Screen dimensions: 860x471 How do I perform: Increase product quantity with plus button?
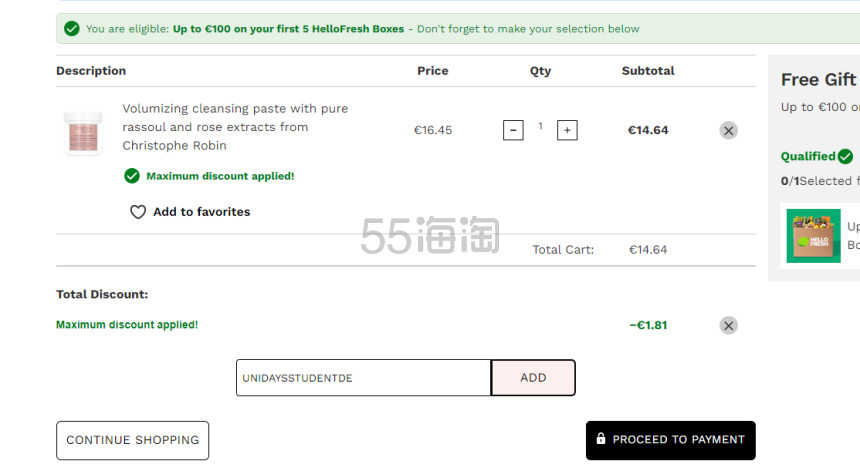[x=567, y=130]
